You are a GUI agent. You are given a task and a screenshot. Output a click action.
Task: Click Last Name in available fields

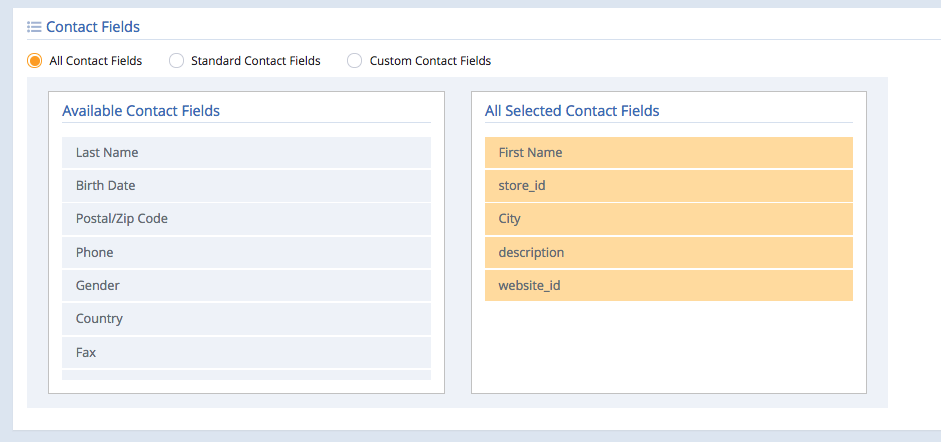246,152
